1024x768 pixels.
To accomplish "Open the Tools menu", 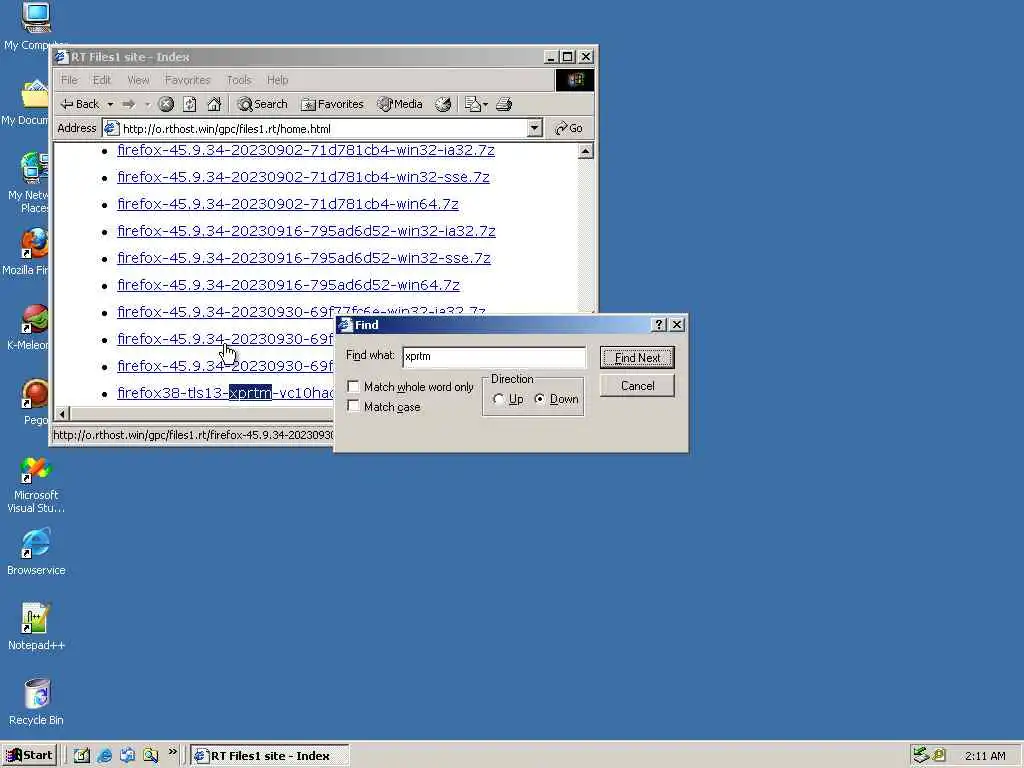I will point(239,80).
